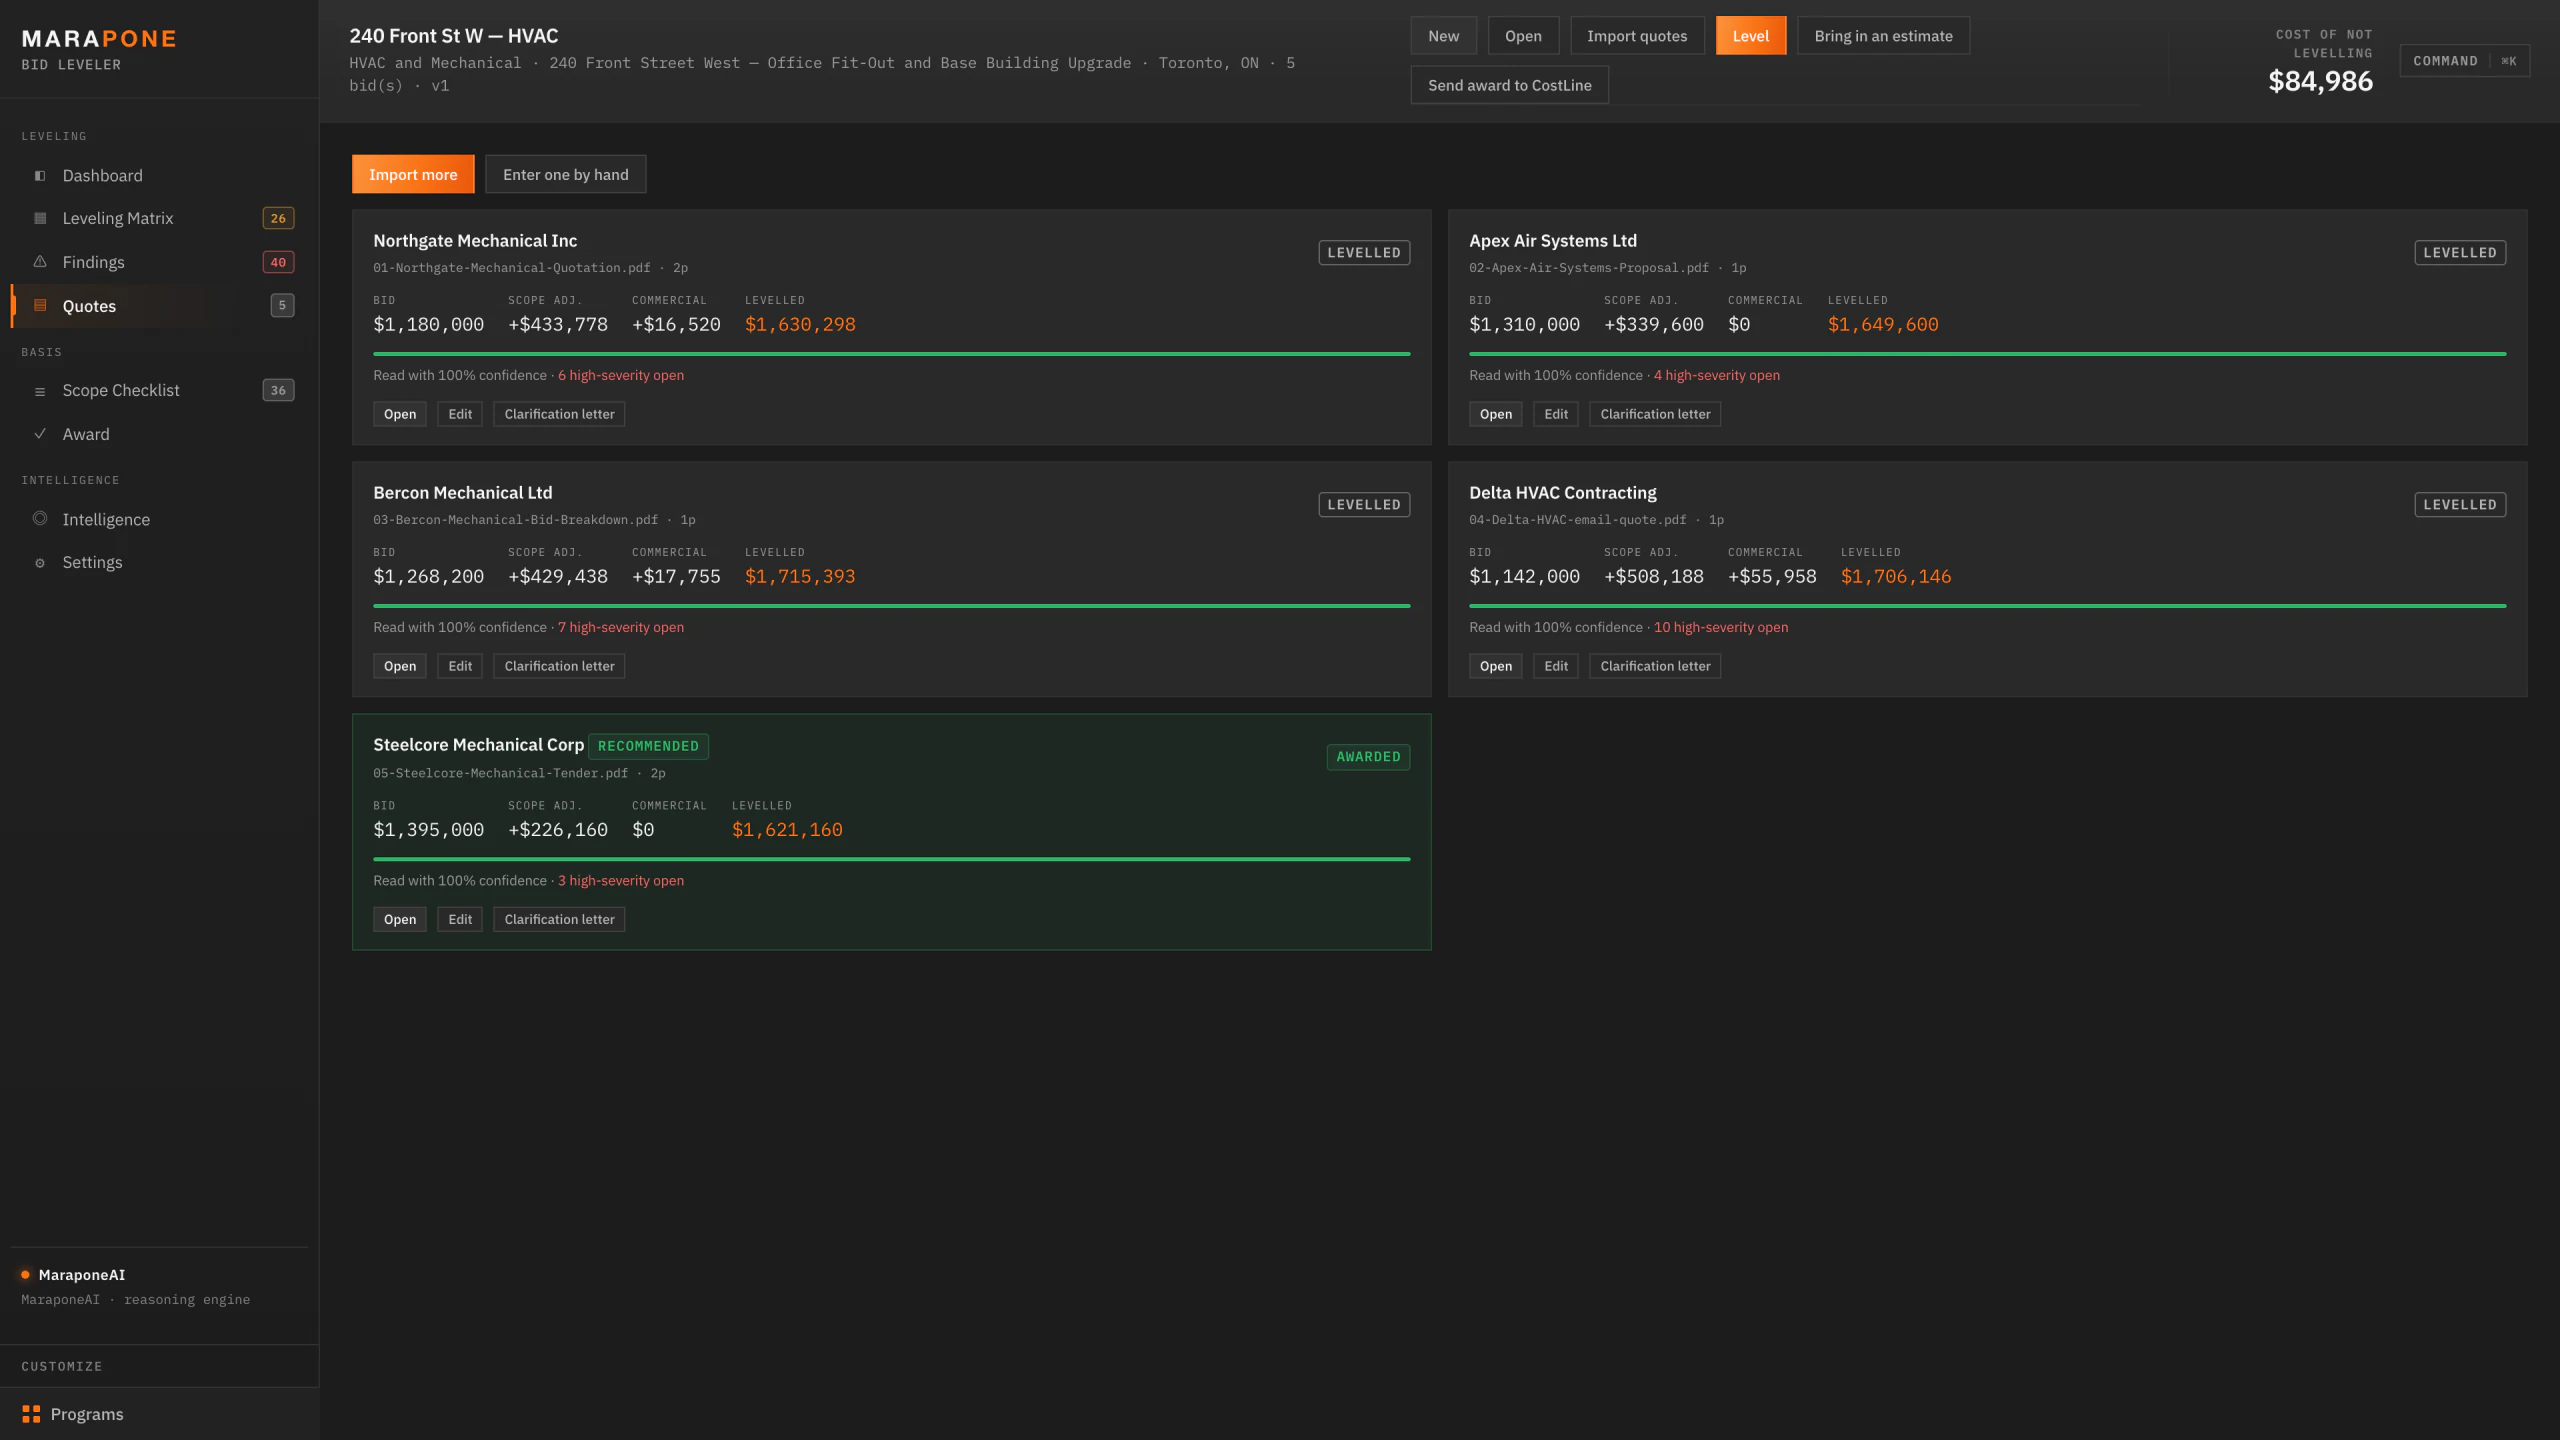Click the Scope Checklist list icon
Image resolution: width=2560 pixels, height=1440 pixels.
[40, 391]
